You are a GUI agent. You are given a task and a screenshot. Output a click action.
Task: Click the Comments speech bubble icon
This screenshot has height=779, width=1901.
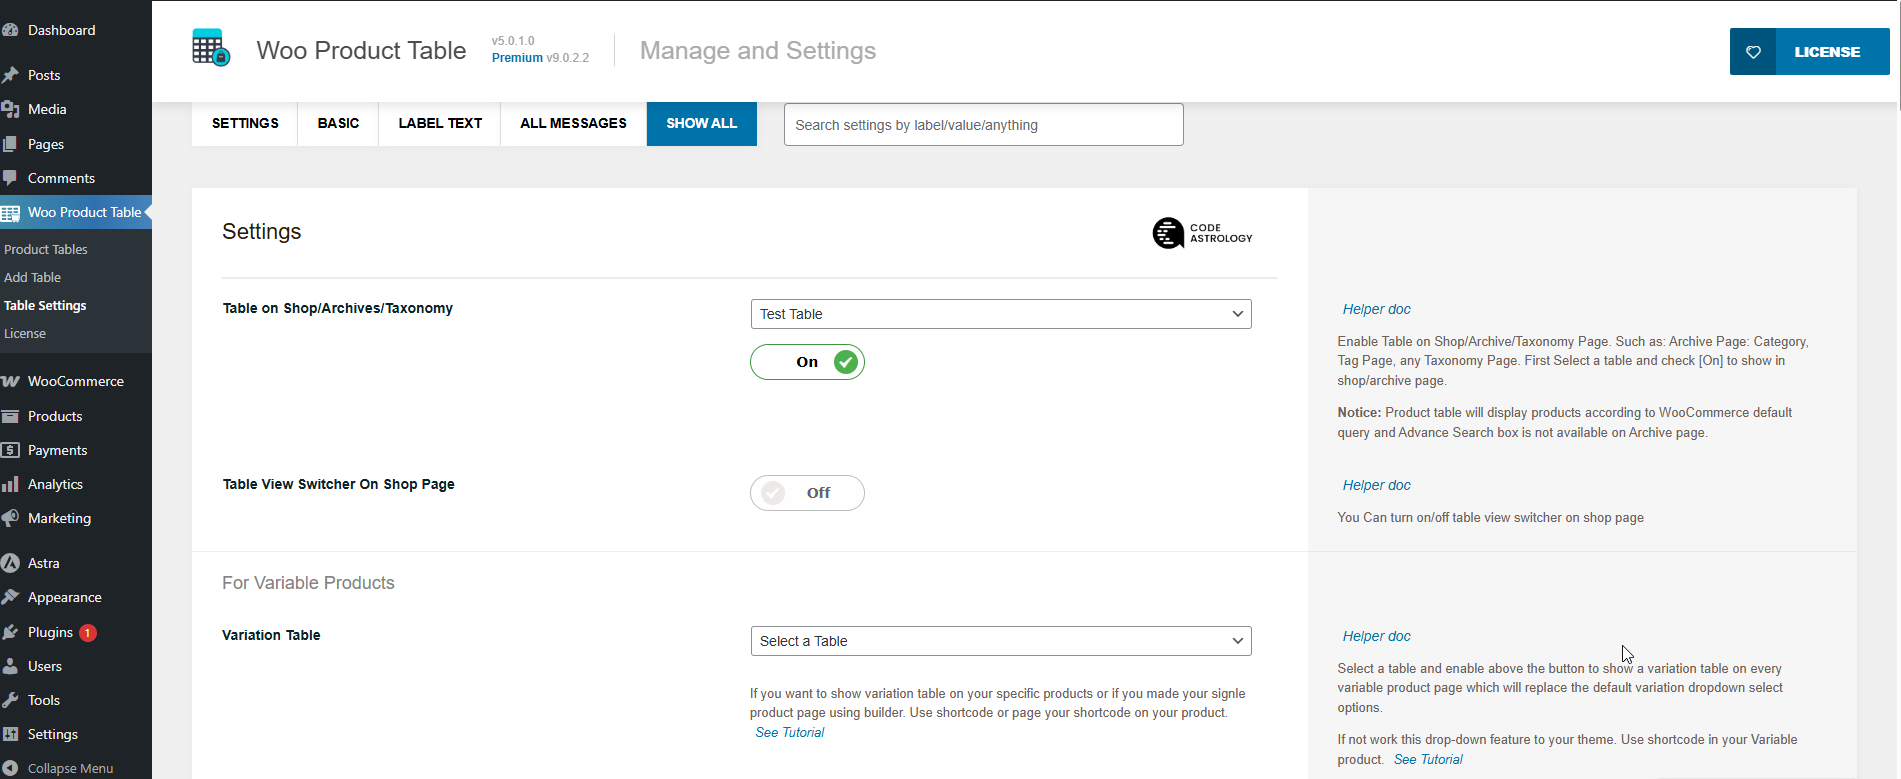(x=10, y=178)
